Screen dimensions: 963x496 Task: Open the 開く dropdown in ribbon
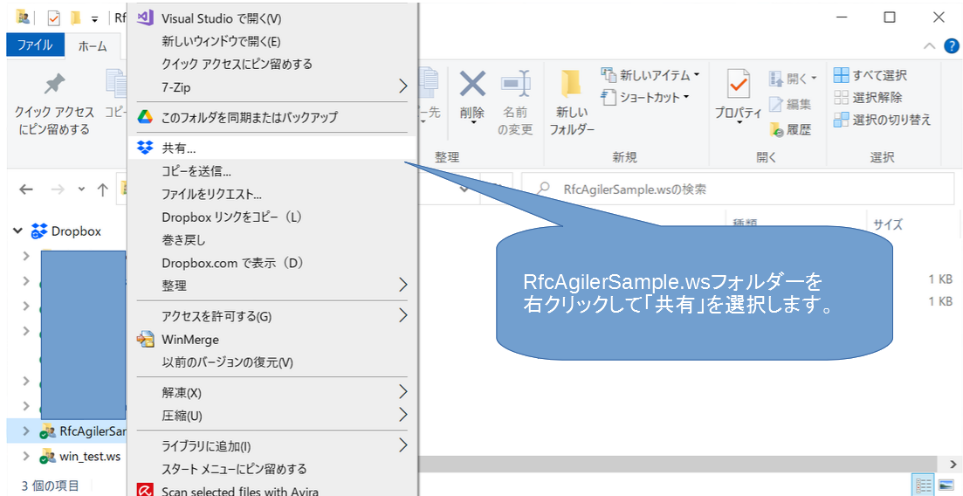point(793,79)
